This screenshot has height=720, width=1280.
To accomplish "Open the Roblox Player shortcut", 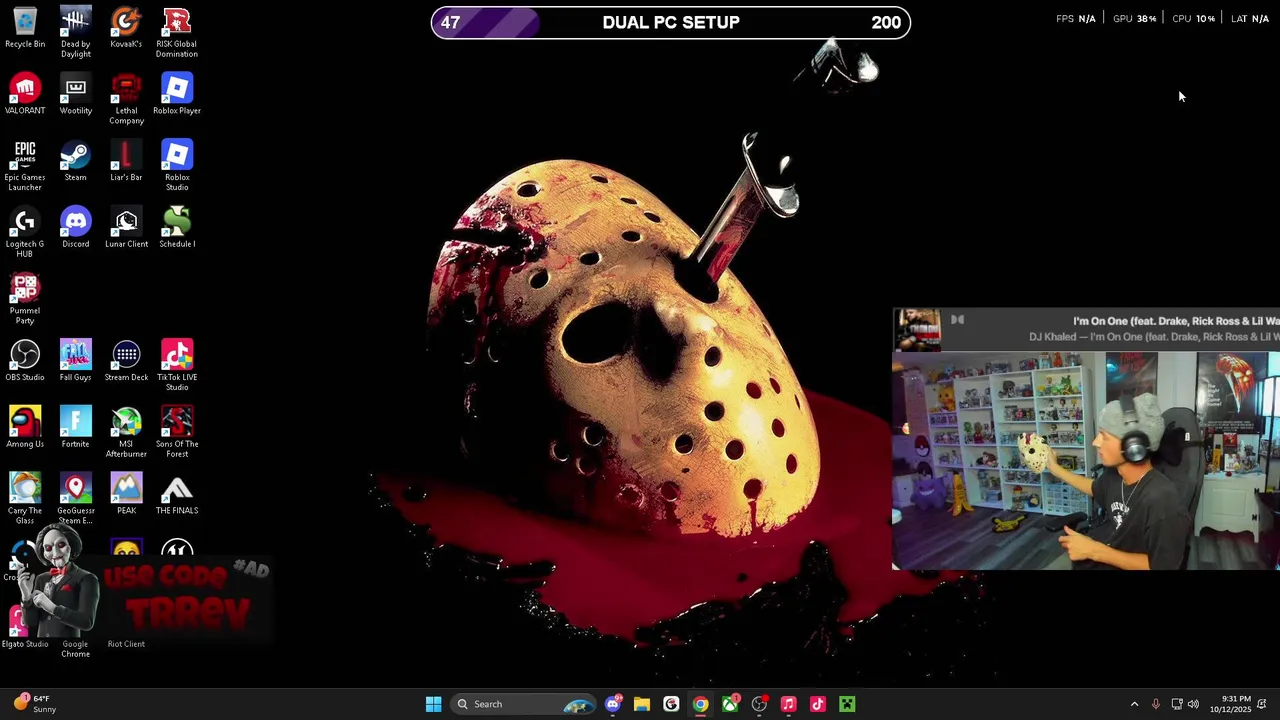I will 177,94.
